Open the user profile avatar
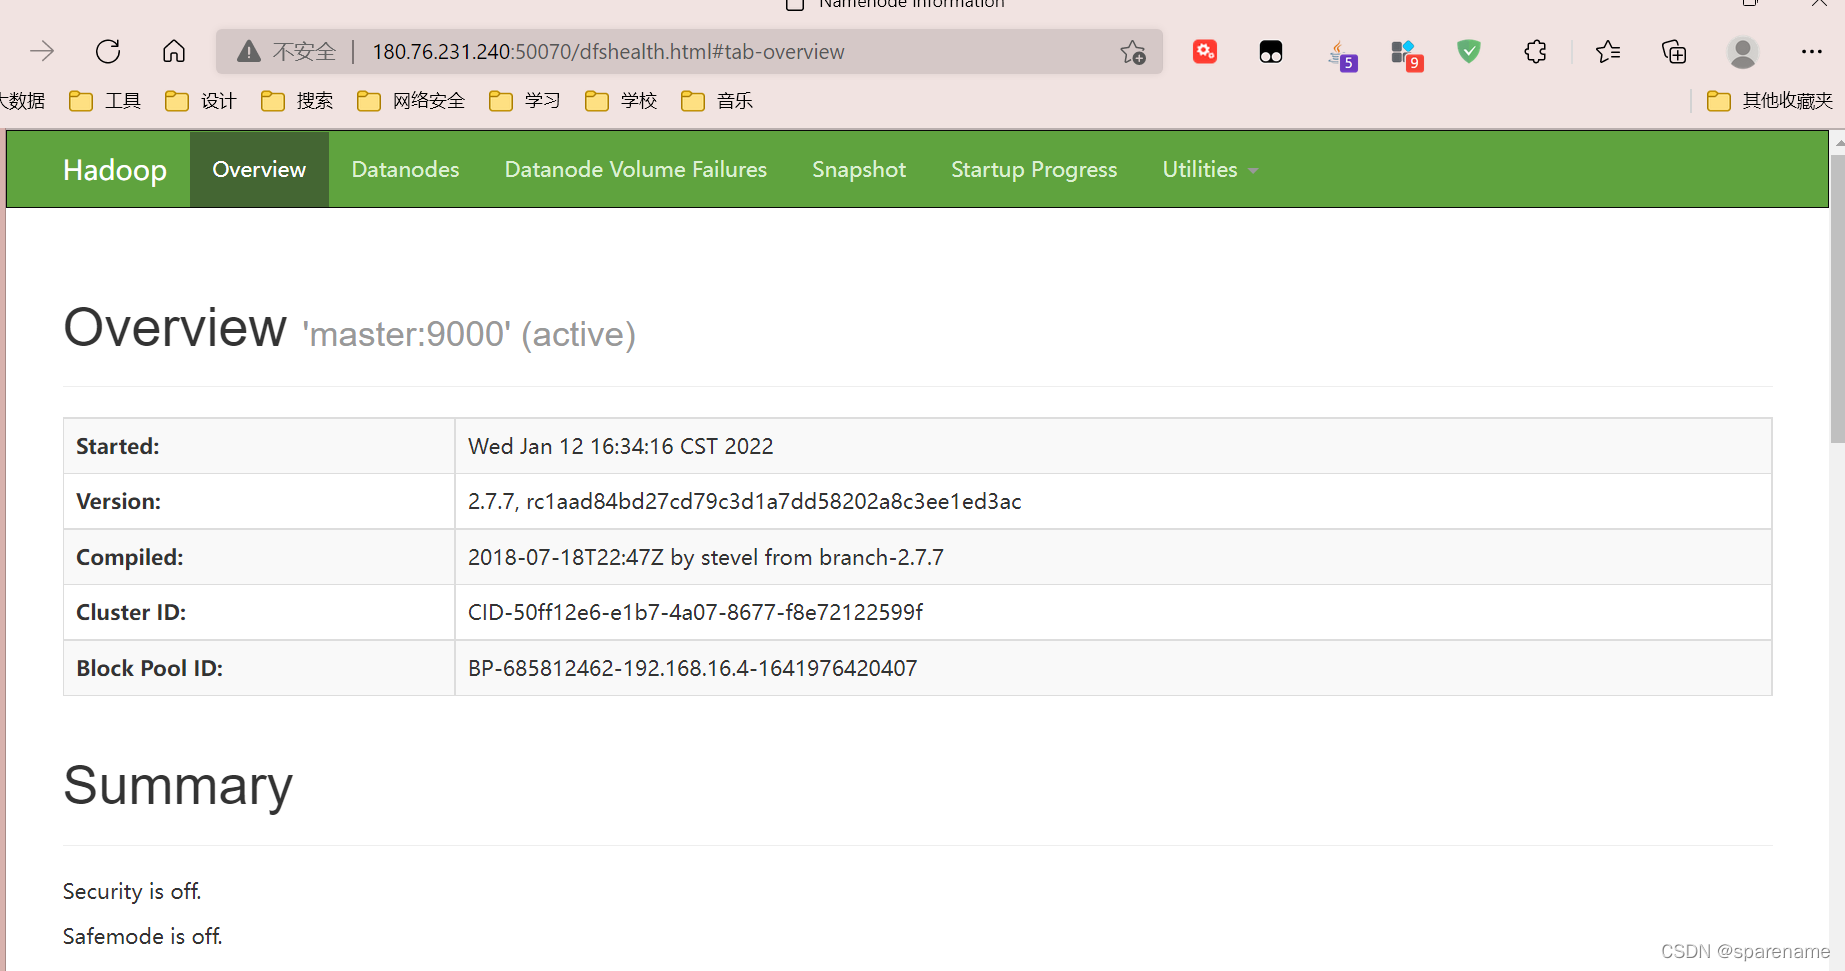 click(1743, 52)
